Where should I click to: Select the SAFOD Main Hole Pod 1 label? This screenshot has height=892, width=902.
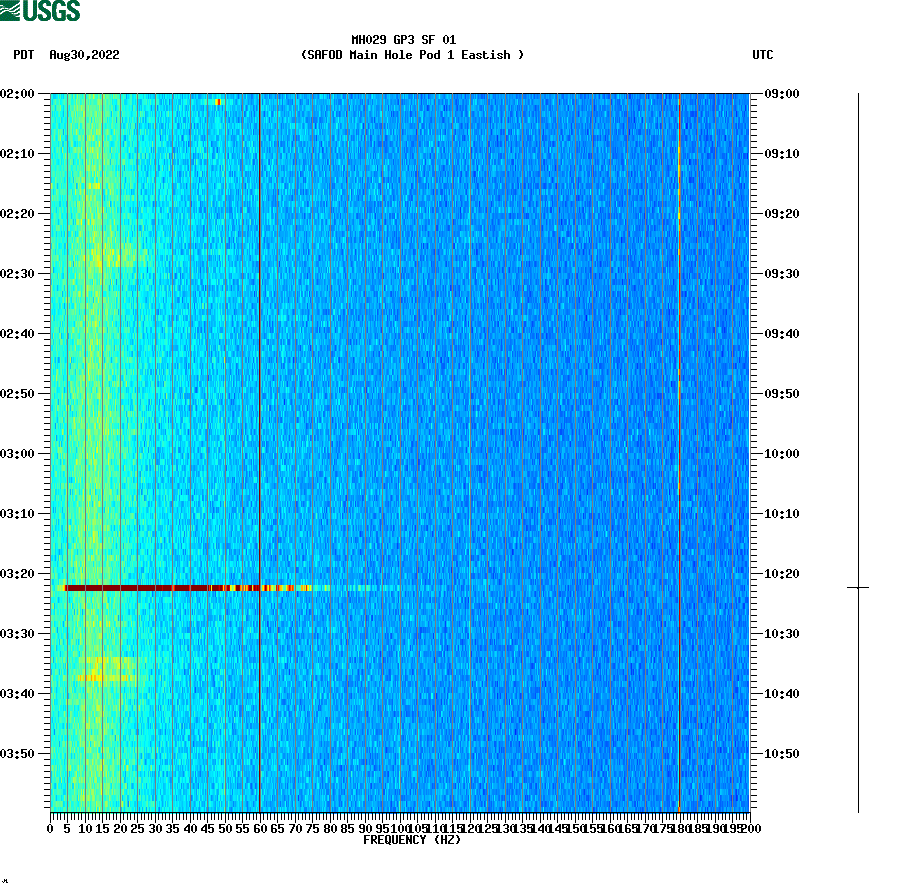pyautogui.click(x=413, y=56)
